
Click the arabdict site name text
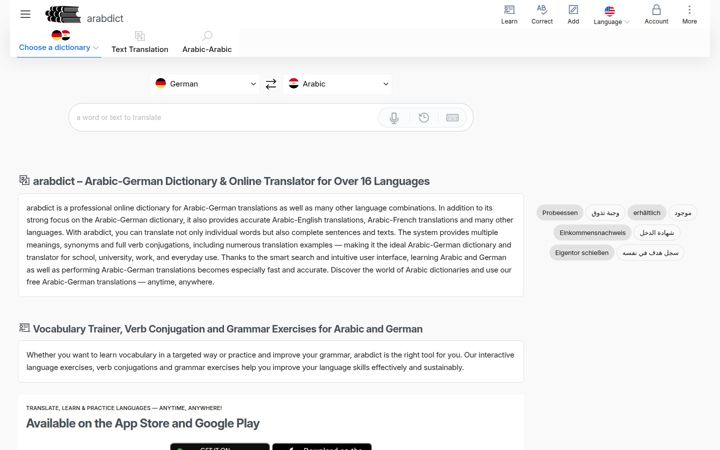(105, 18)
